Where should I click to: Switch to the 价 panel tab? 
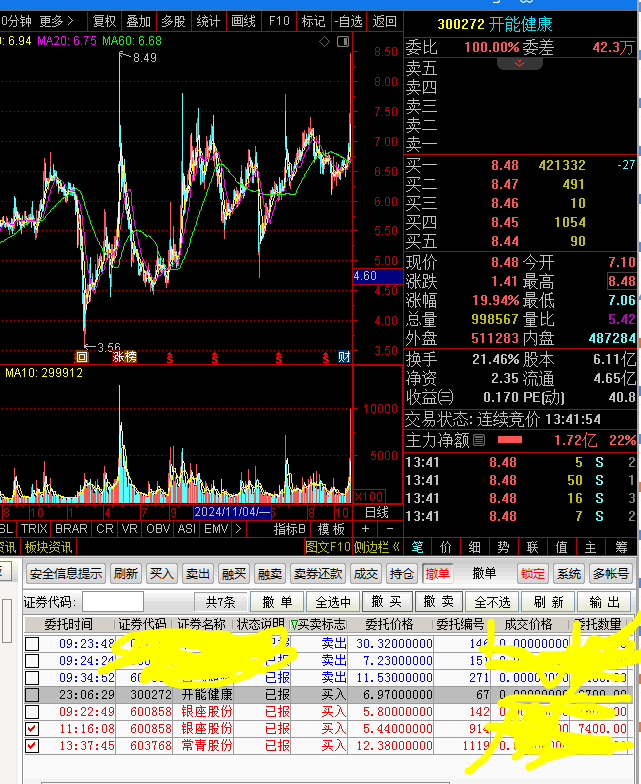tap(446, 548)
